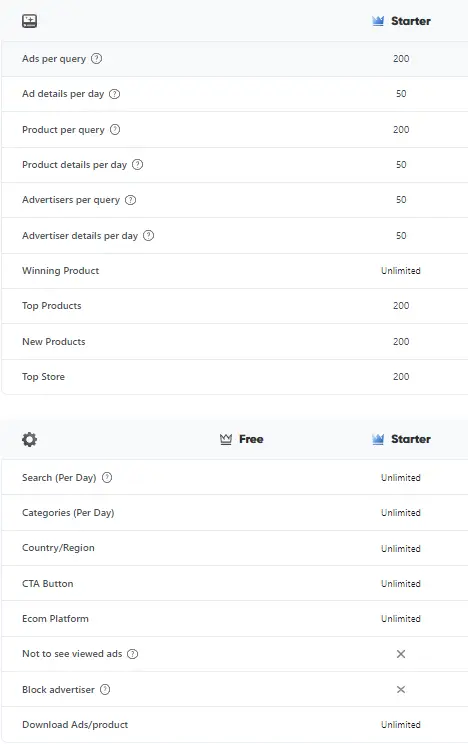
Task: Open the tooltip icon for Ad details per day
Action: point(114,94)
